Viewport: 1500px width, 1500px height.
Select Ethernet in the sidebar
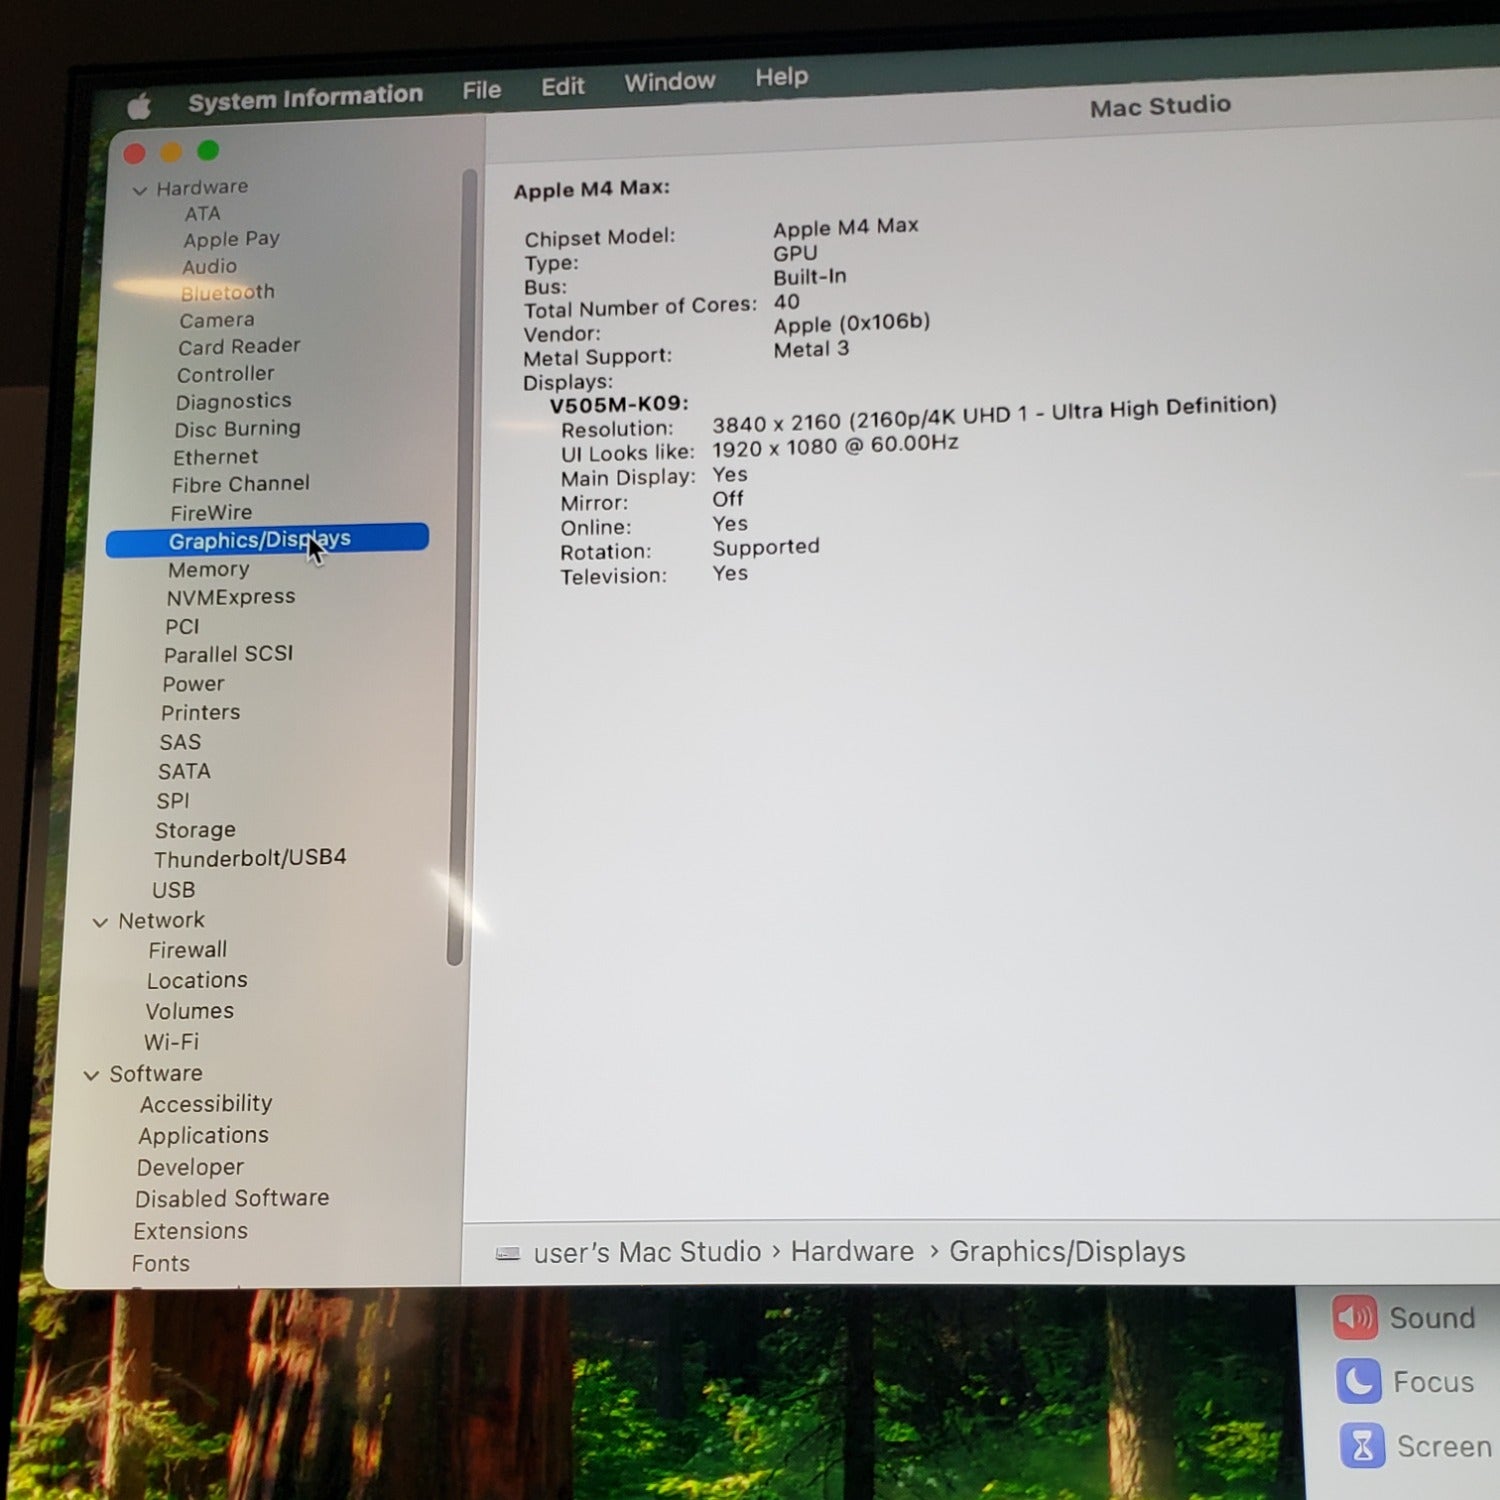pos(215,457)
